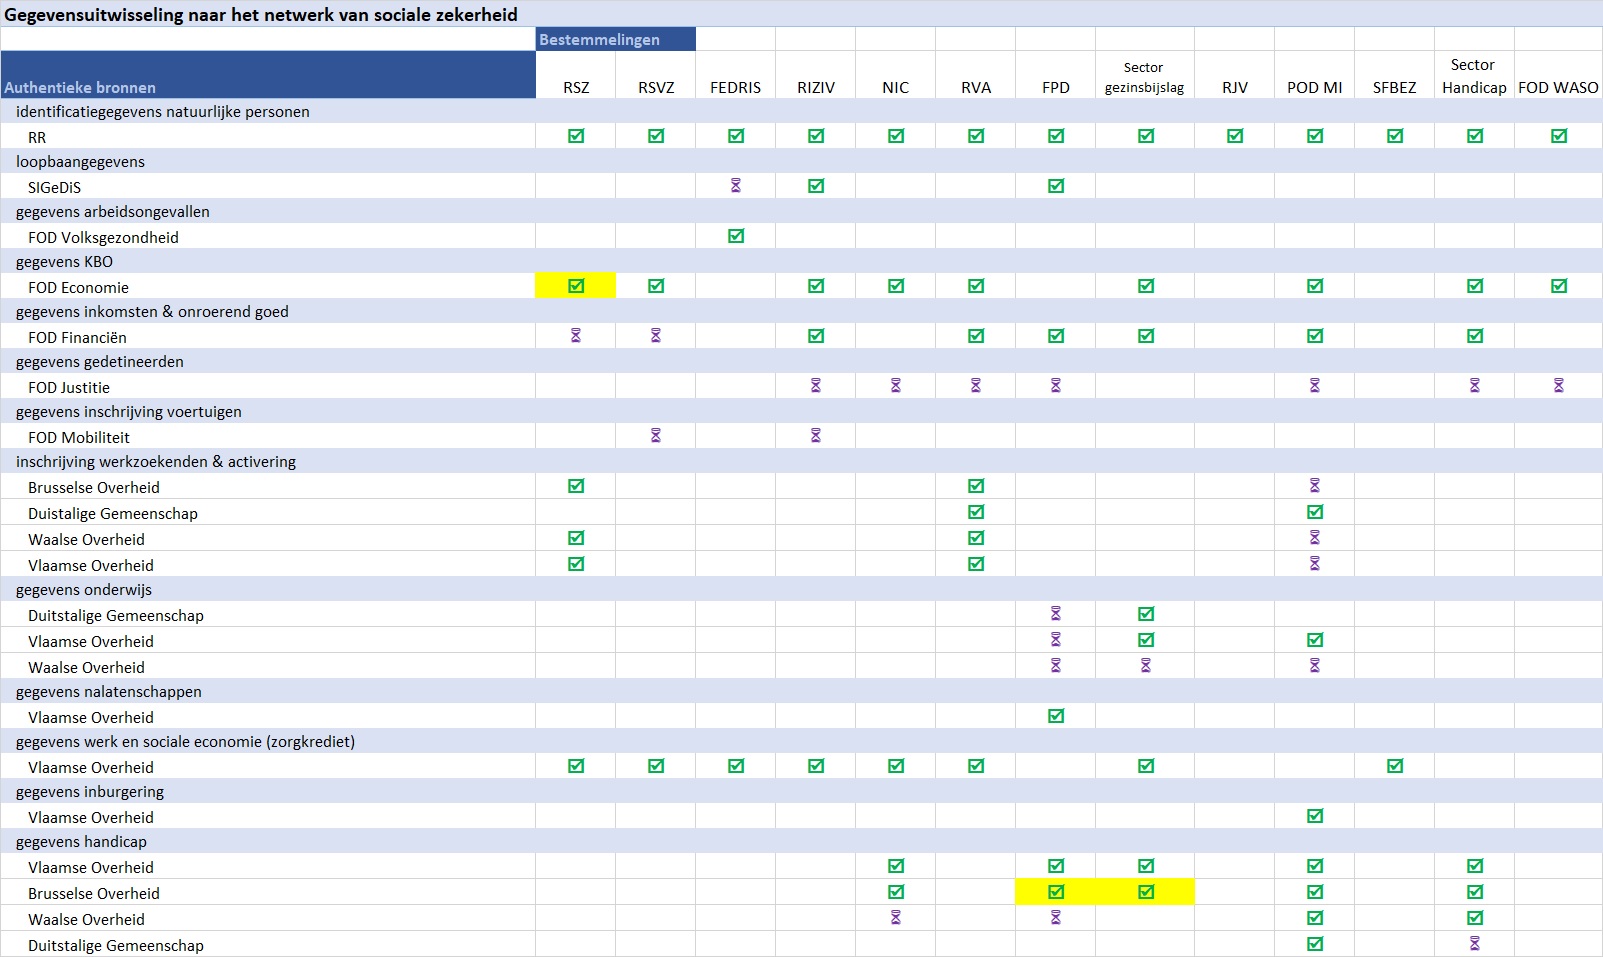Click the Sector gezinsbijslag column header
Screen dimensions: 1603x957
coord(1144,77)
